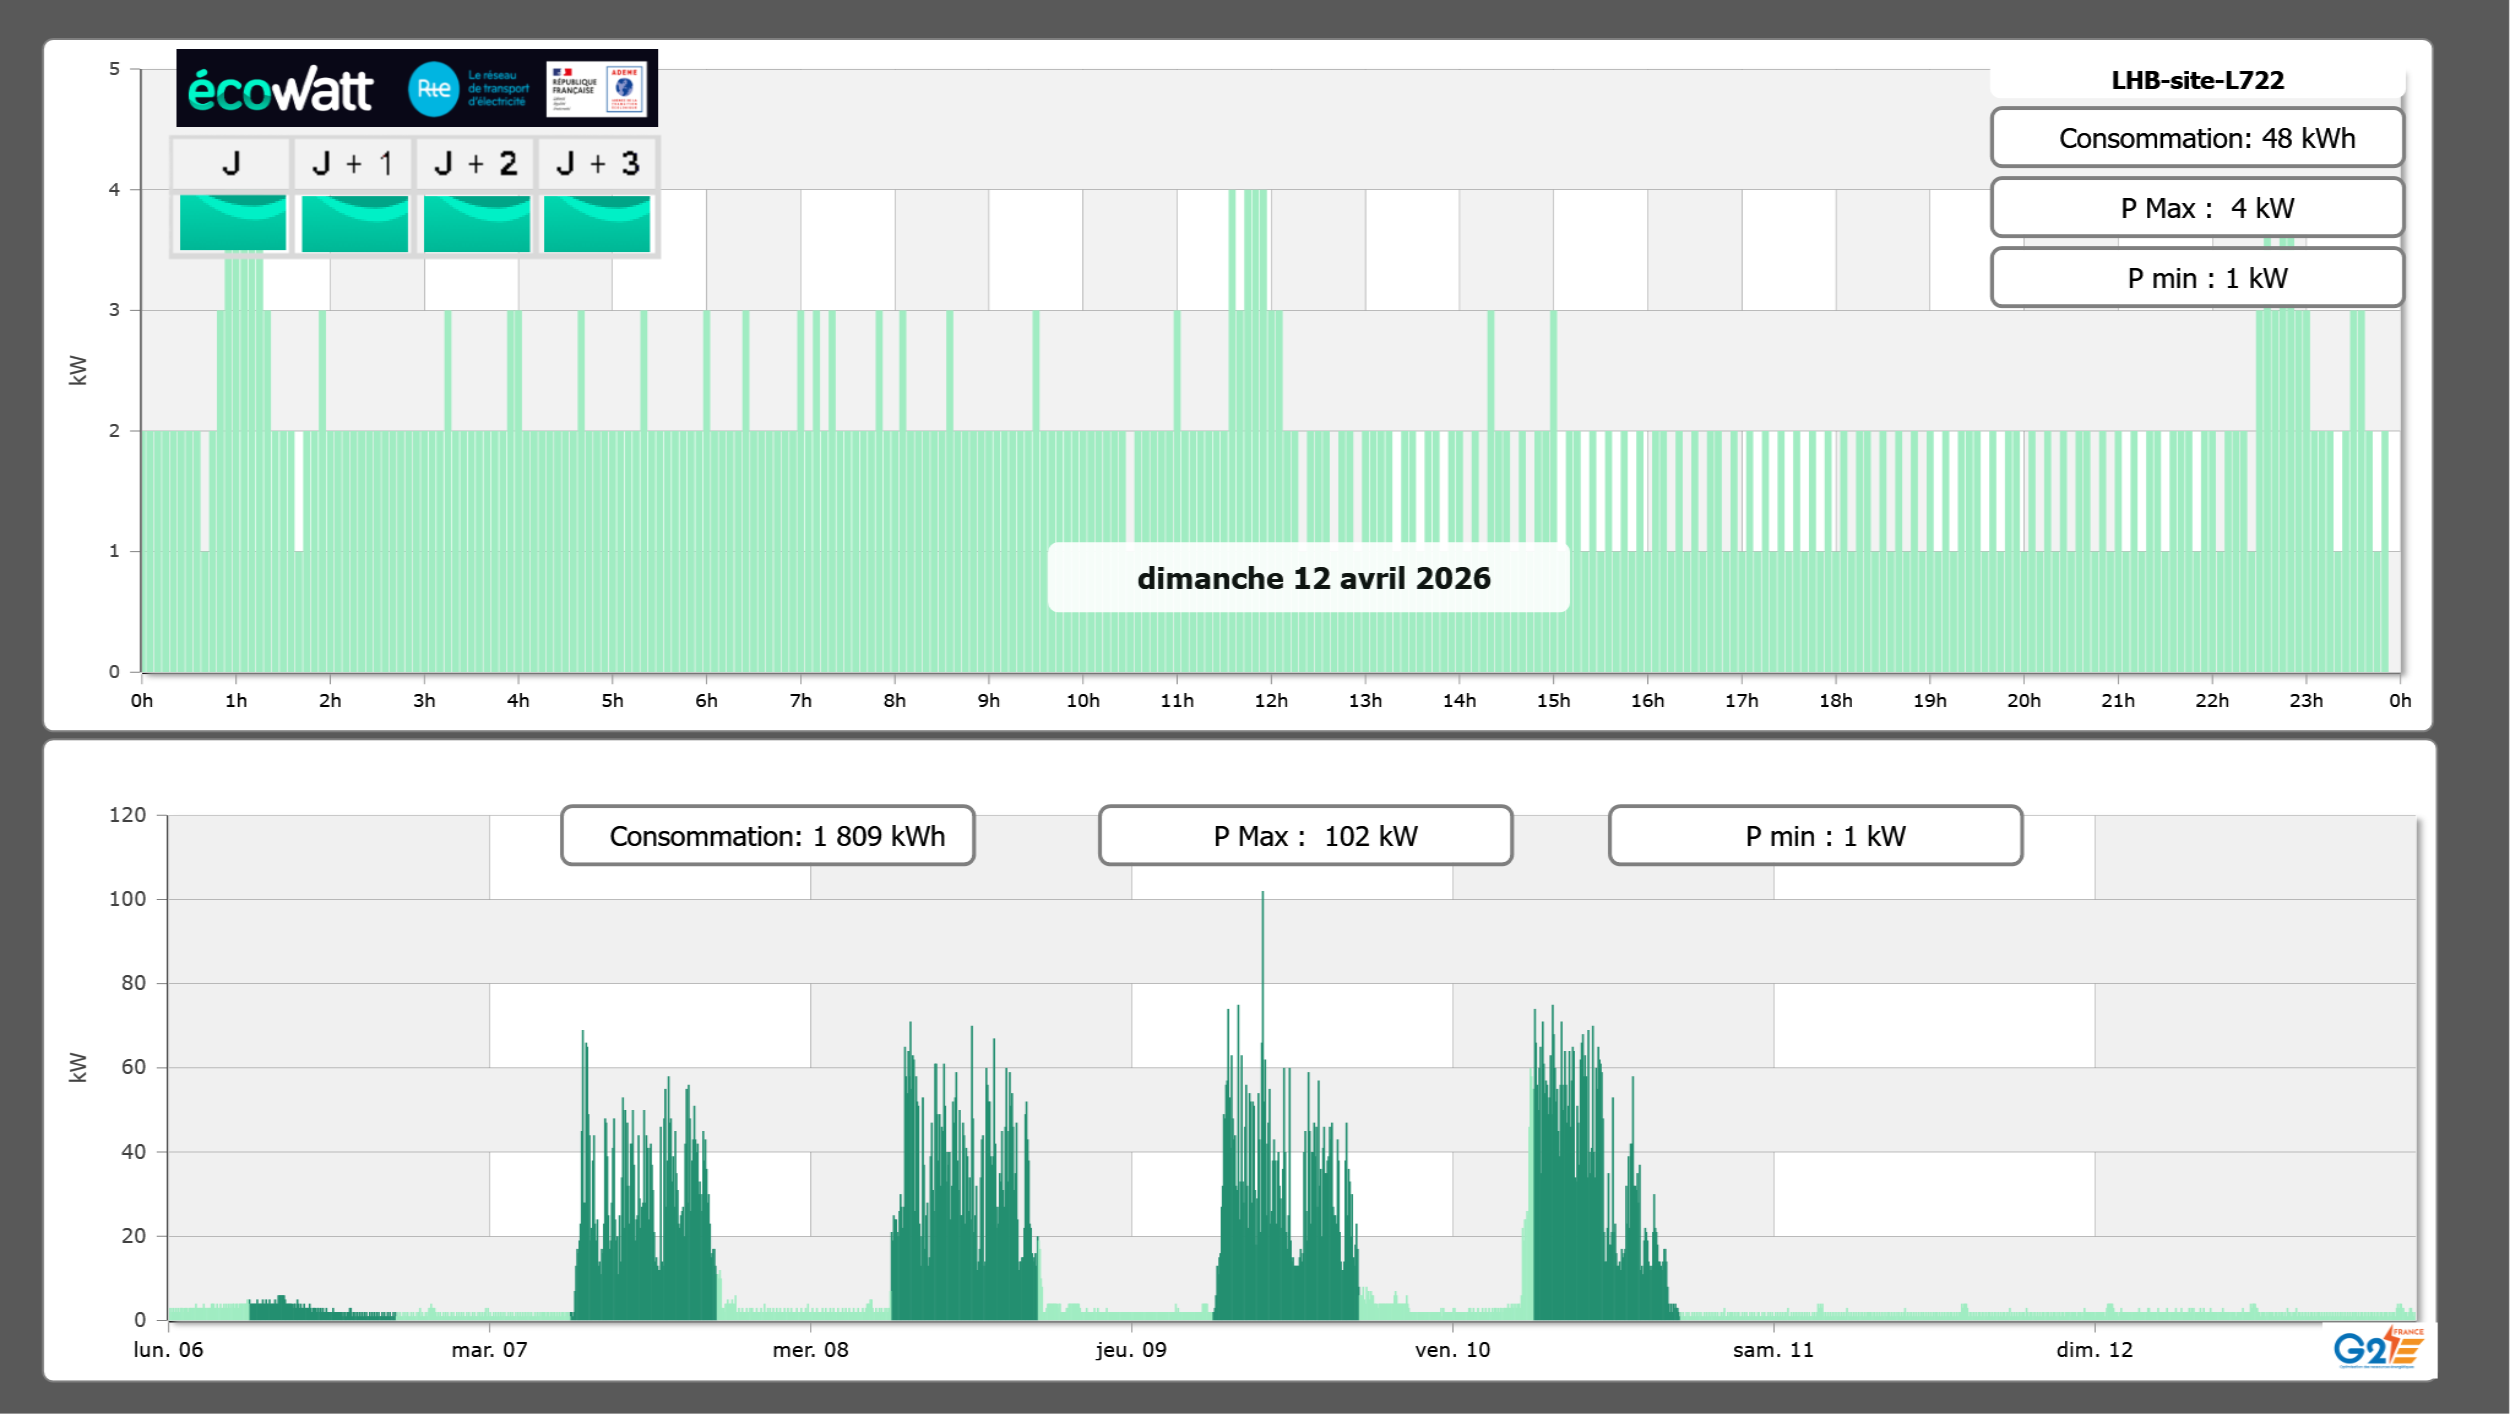Click the weekly Consommation: 1 809 kWh box
This screenshot has width=2511, height=1415.
pos(767,836)
